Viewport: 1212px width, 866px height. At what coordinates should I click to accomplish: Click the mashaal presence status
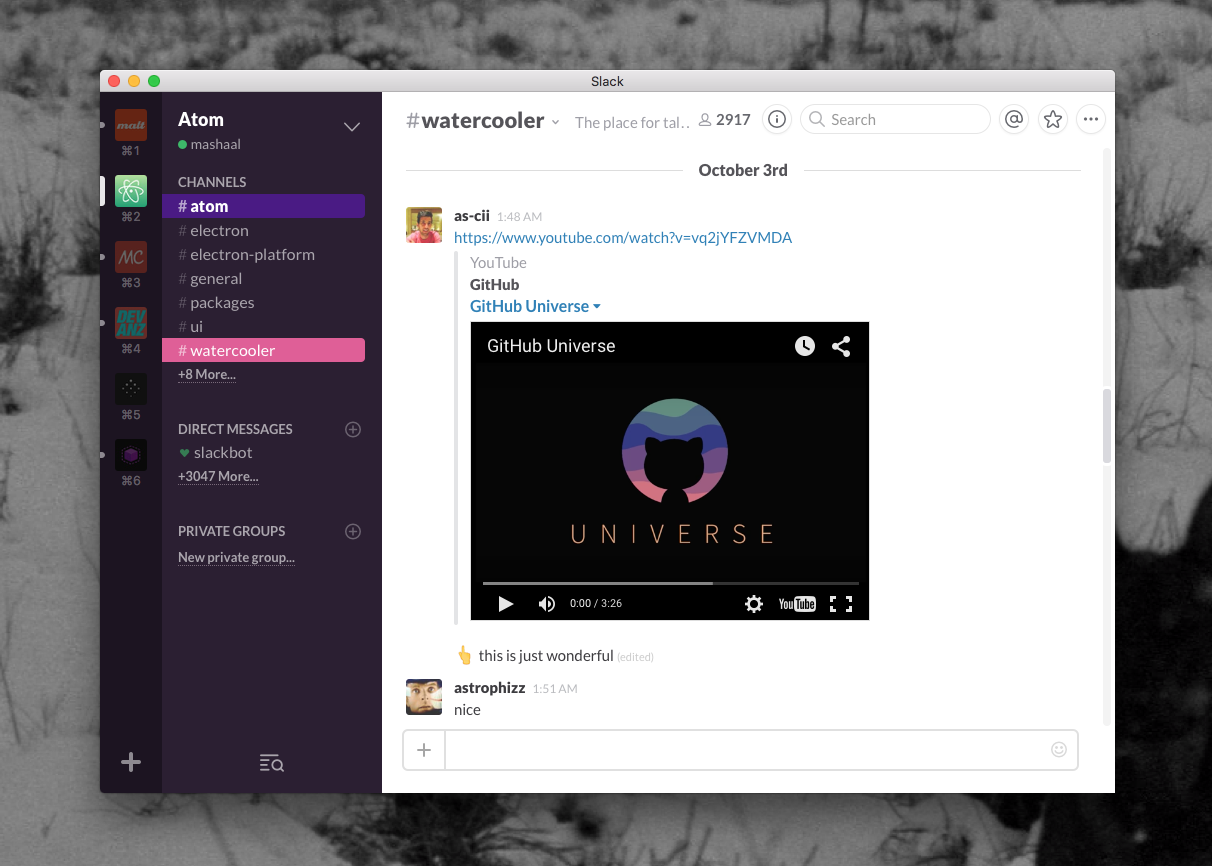point(209,144)
